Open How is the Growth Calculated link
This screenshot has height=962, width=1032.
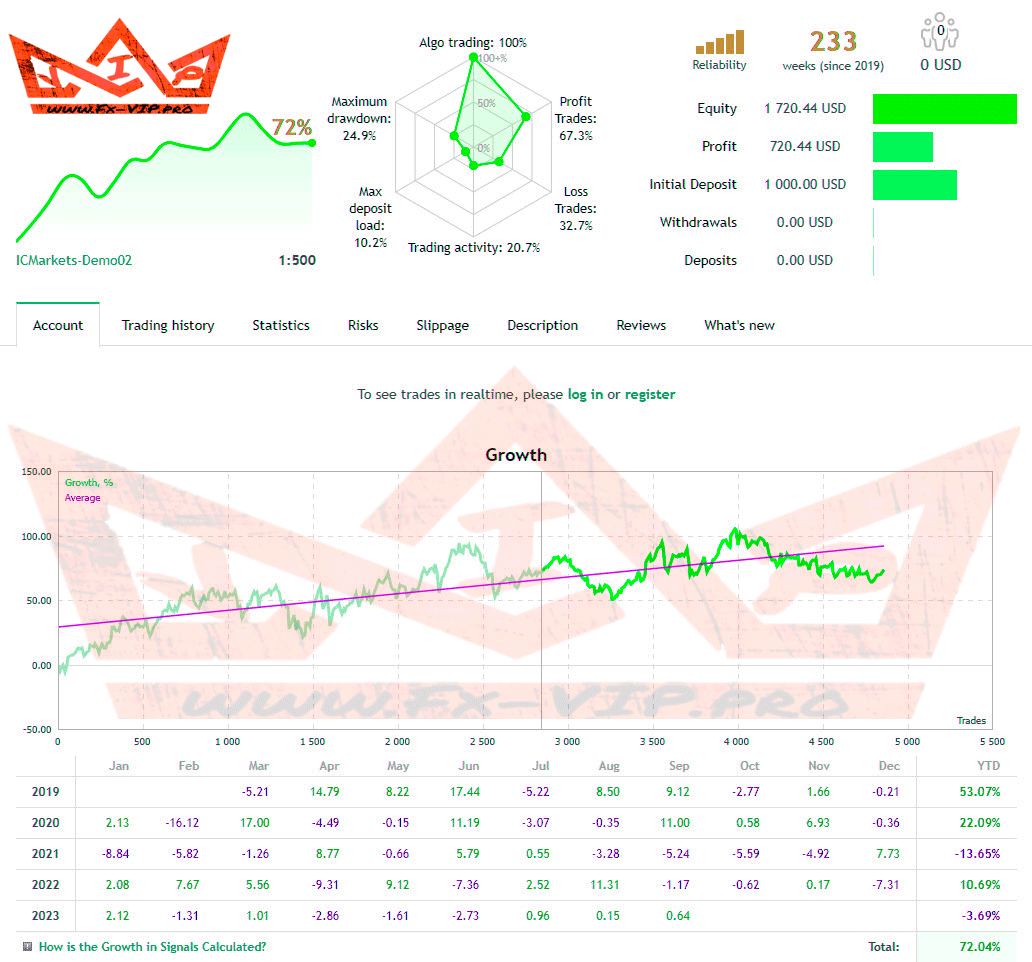click(x=152, y=946)
